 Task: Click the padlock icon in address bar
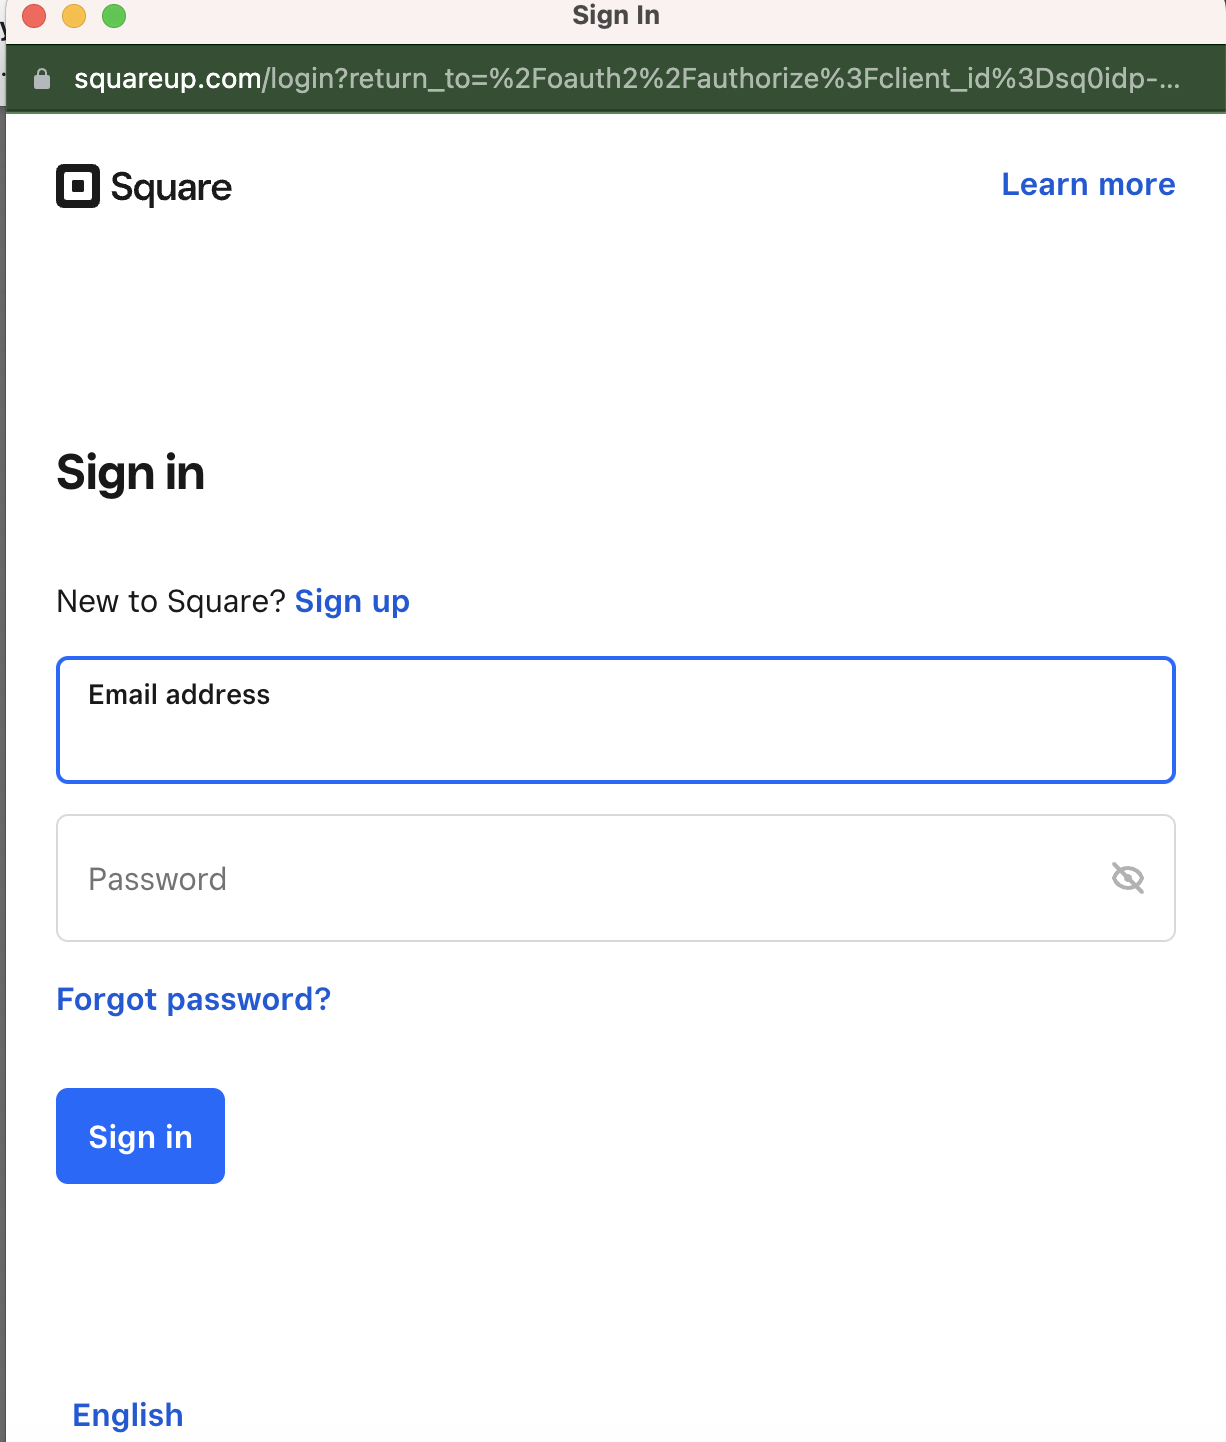[x=42, y=79]
